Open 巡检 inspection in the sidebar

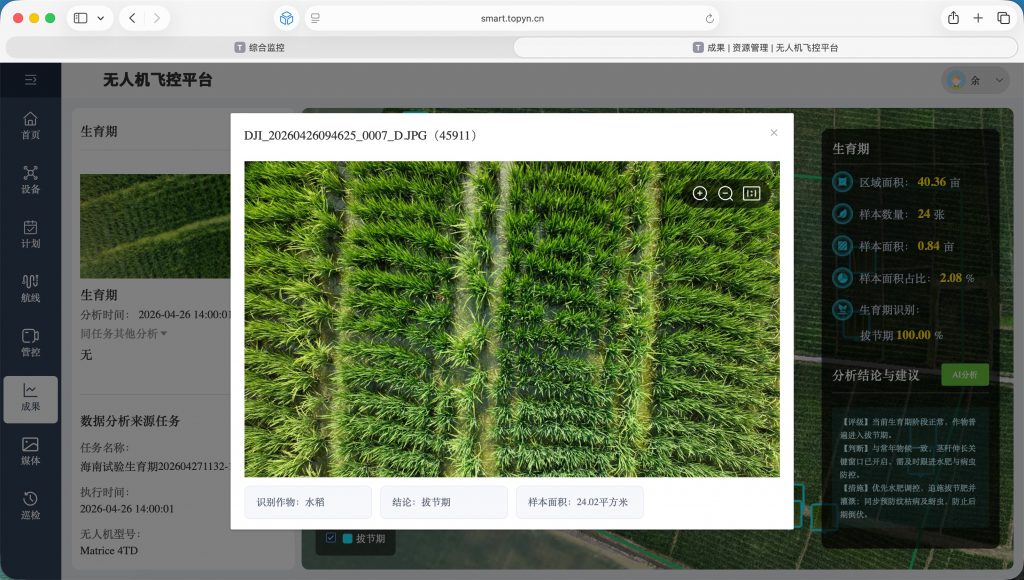click(x=31, y=506)
